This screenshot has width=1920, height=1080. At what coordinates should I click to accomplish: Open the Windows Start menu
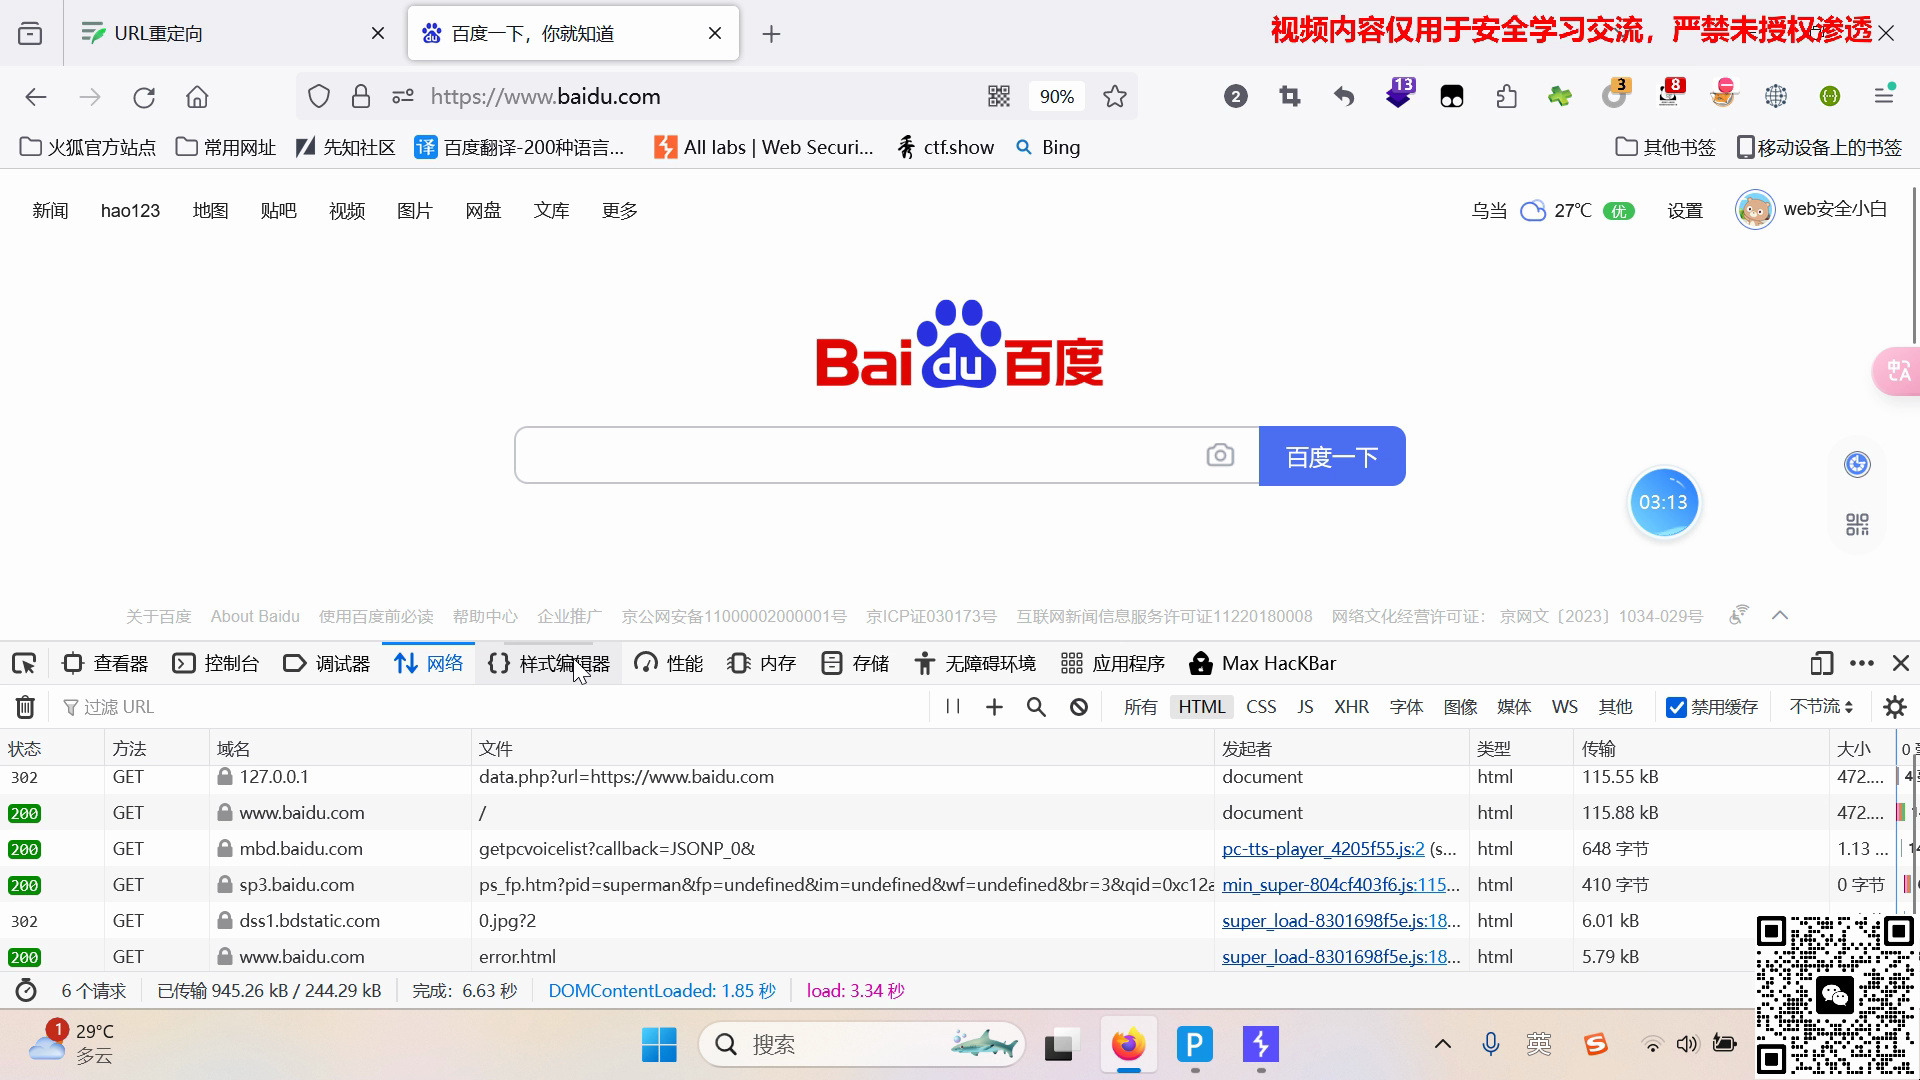(659, 1046)
